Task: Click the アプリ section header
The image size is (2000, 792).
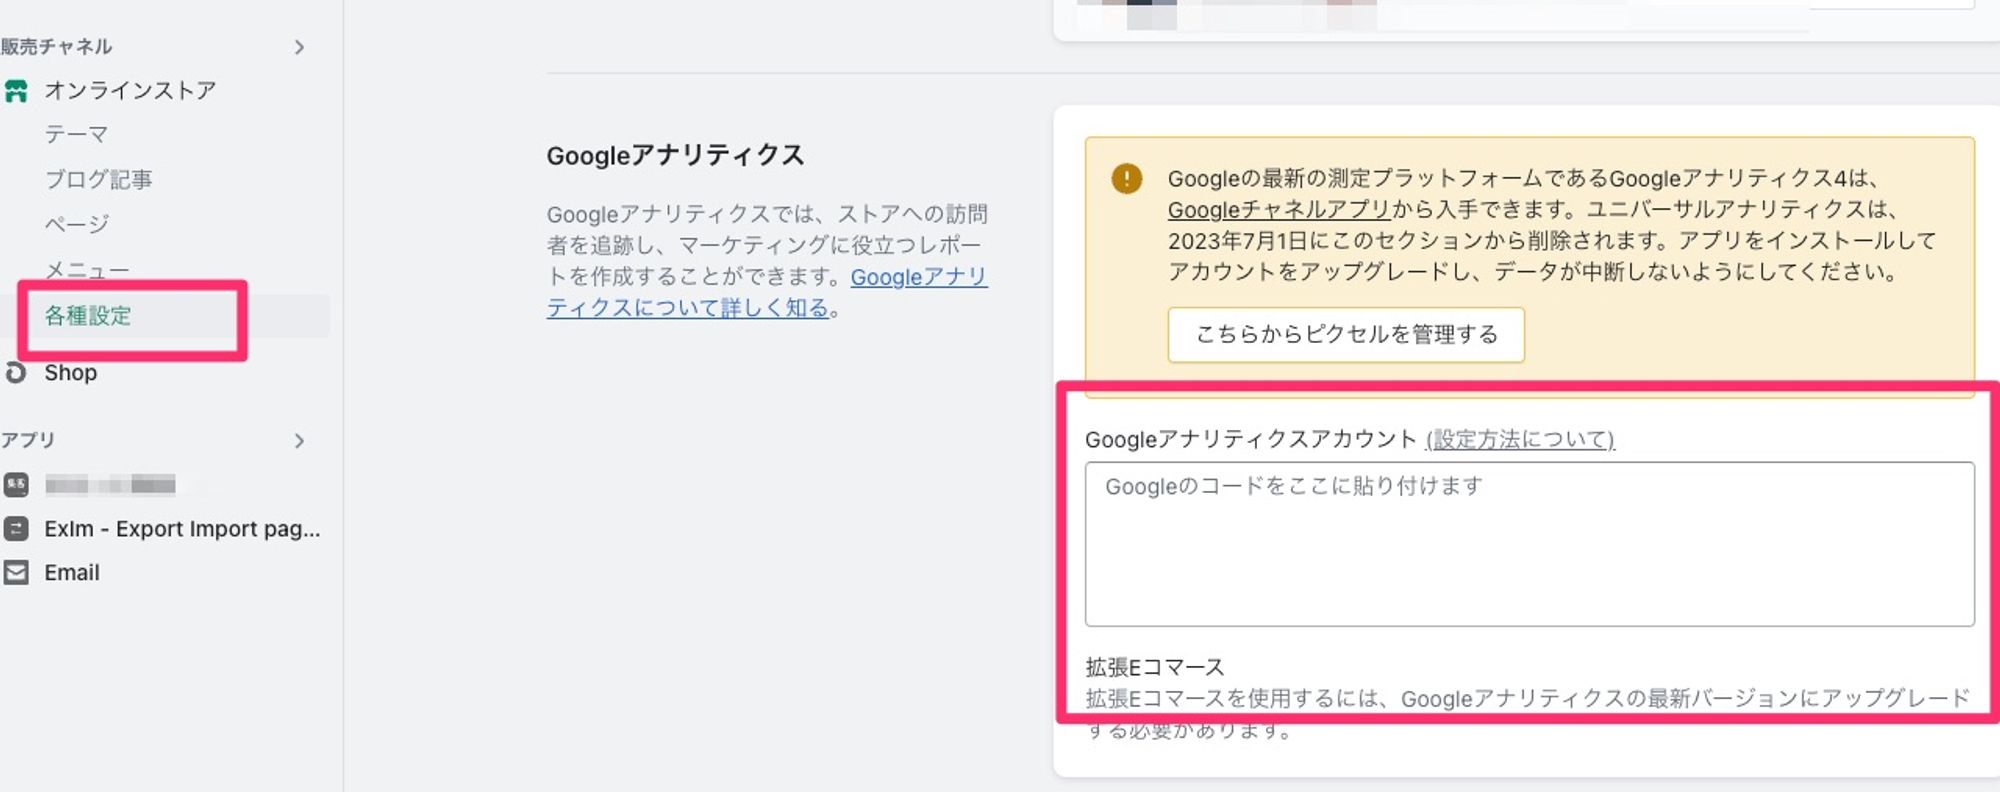Action: click(x=28, y=441)
